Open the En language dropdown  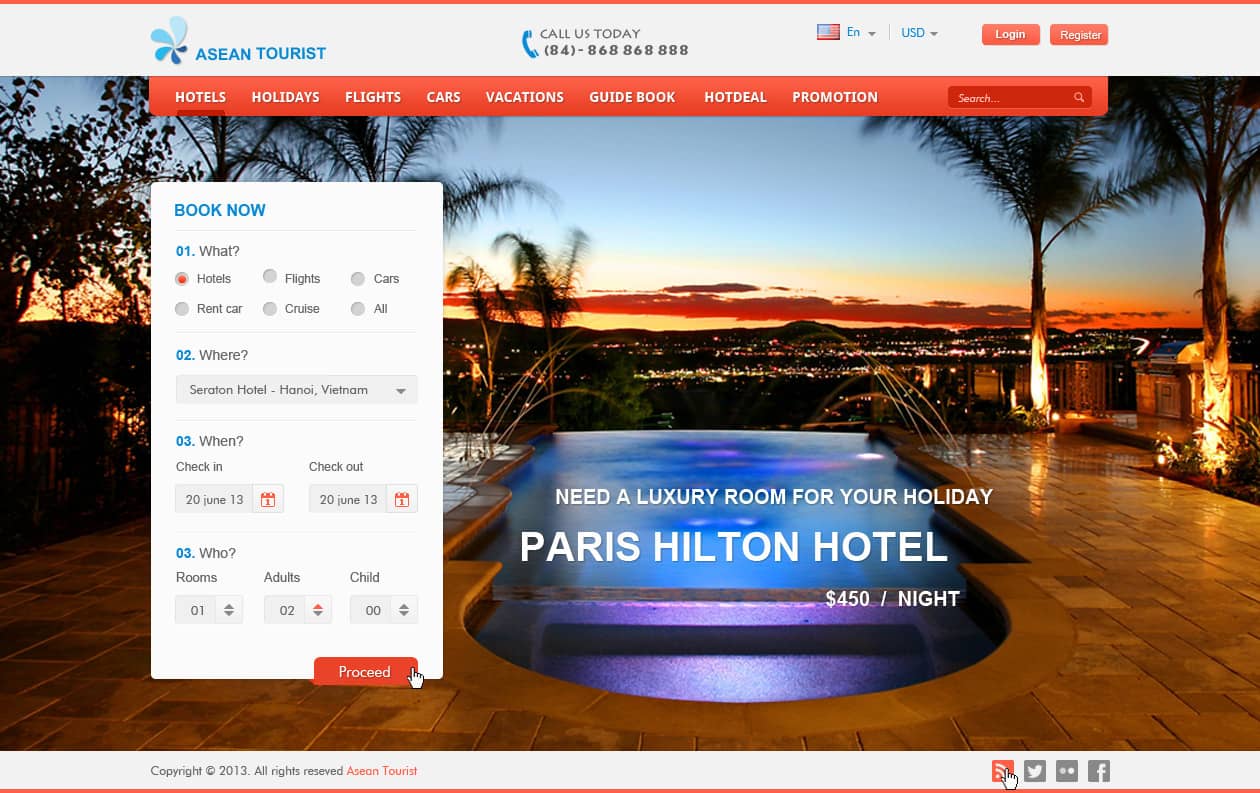pyautogui.click(x=861, y=33)
